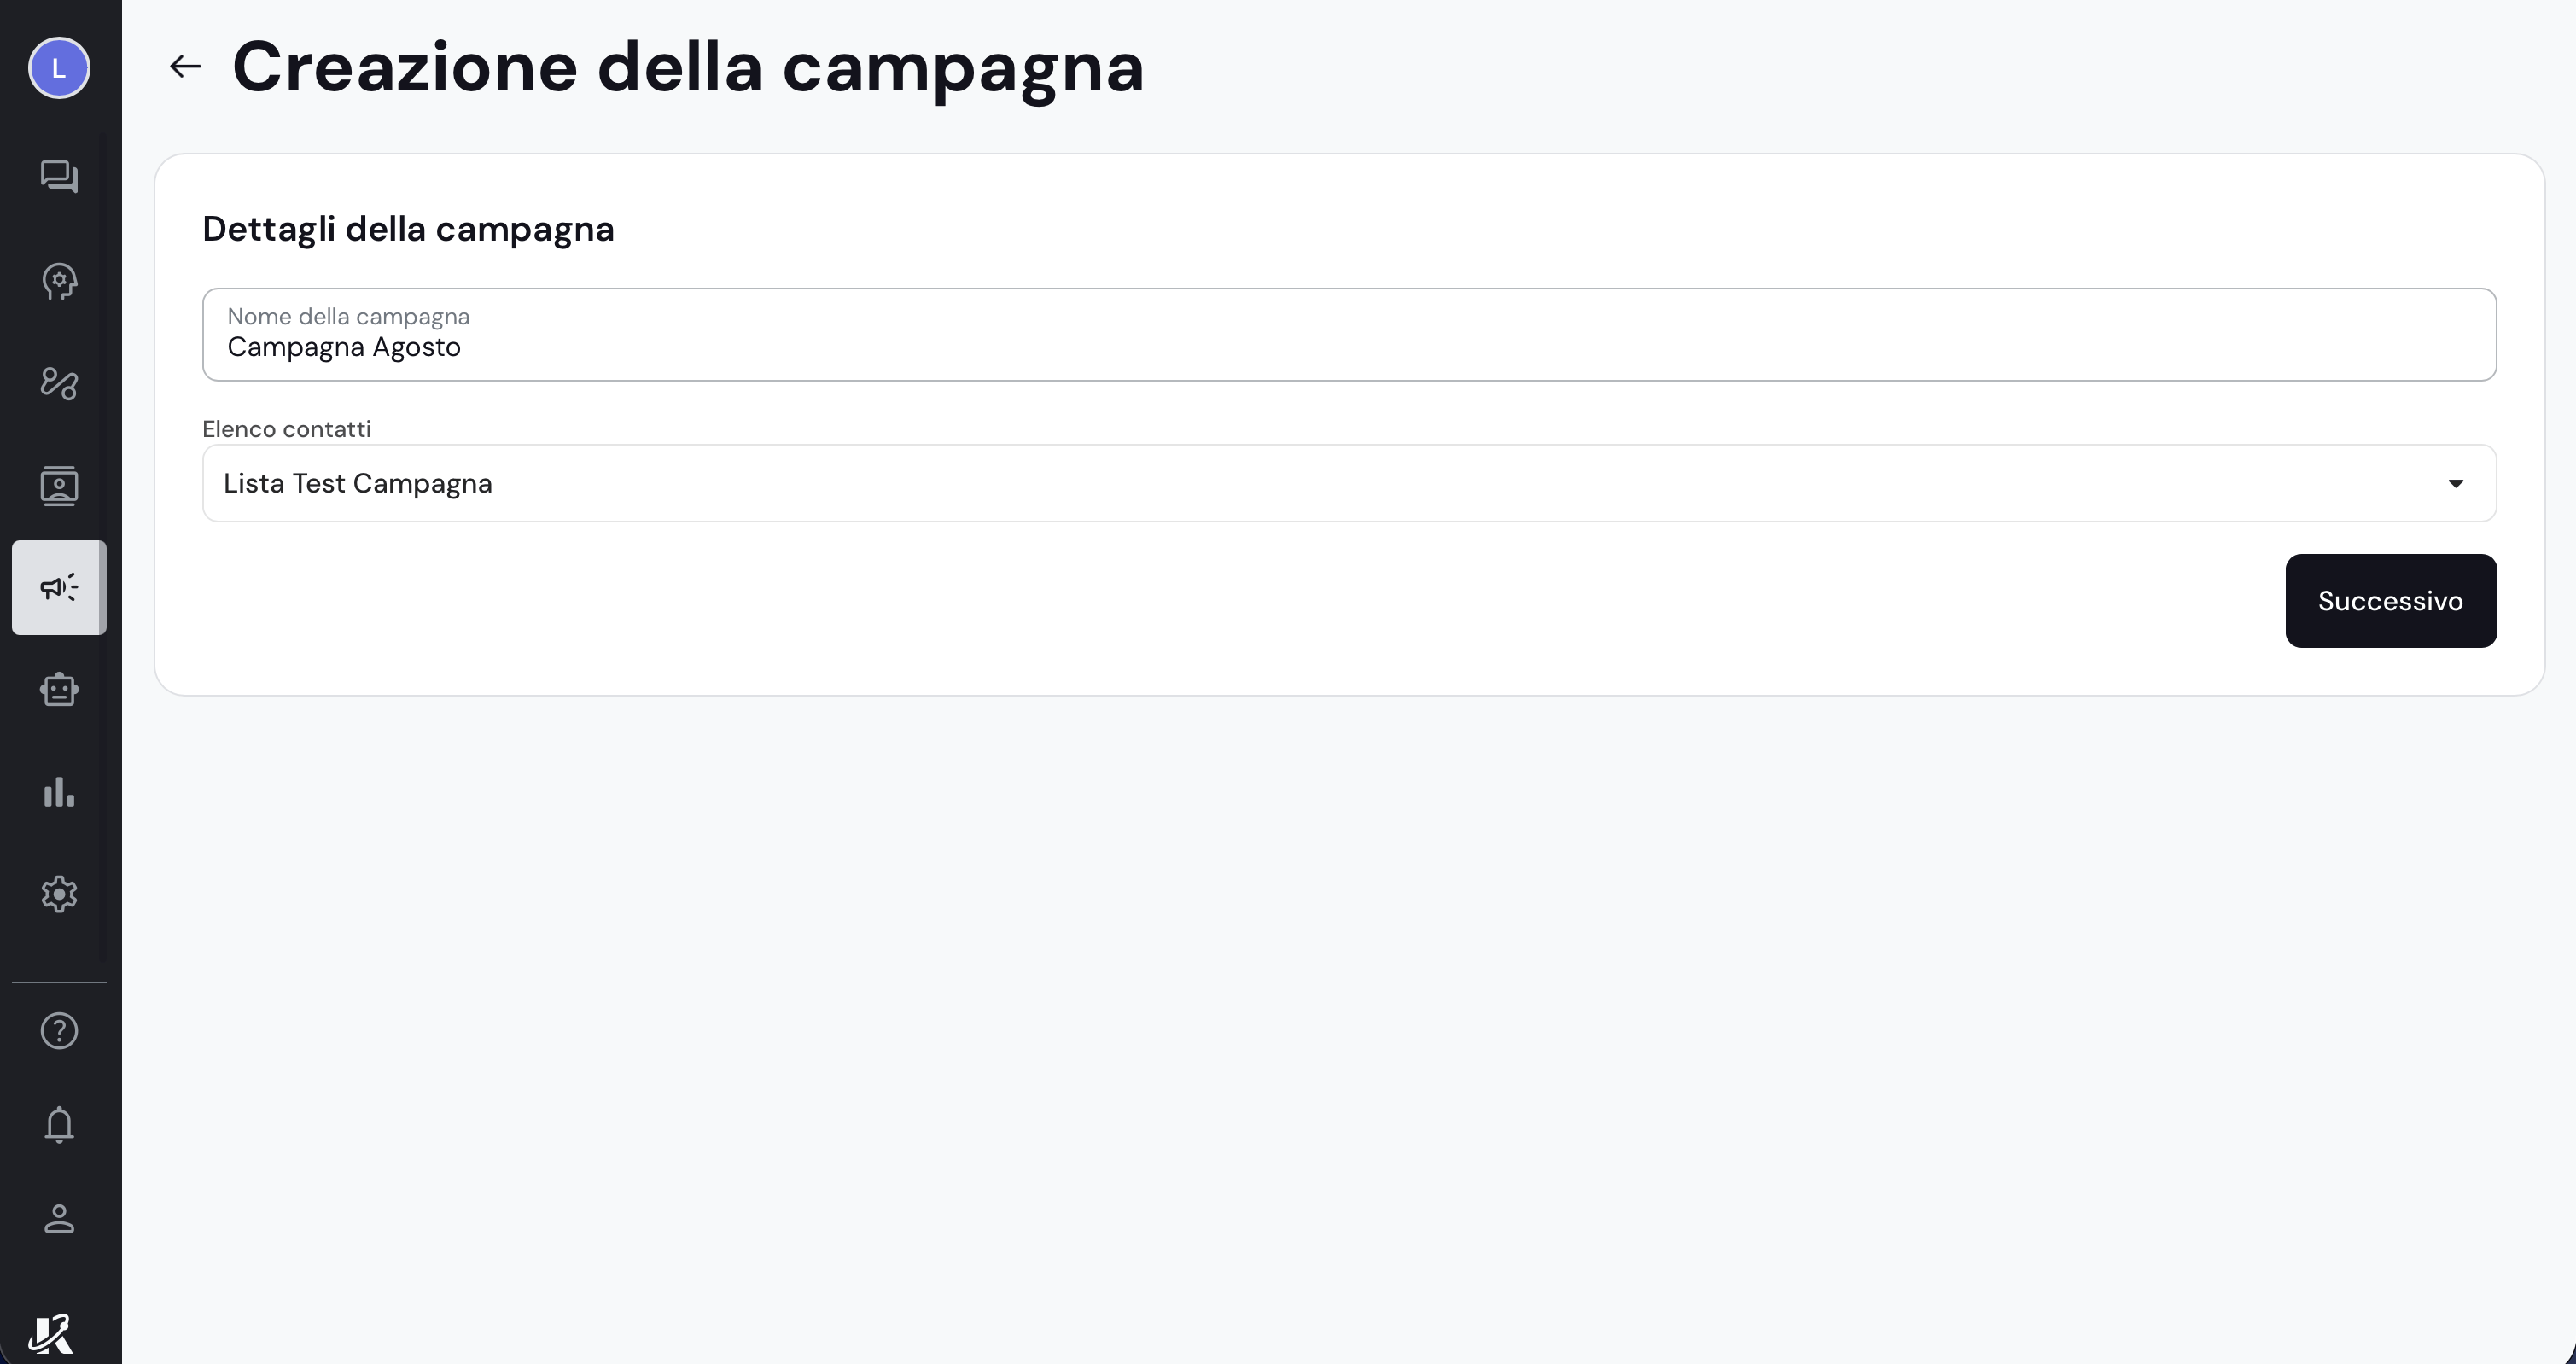Click the Dettagli della campagna heading
Screen dimensions: 2576x1364
408,229
